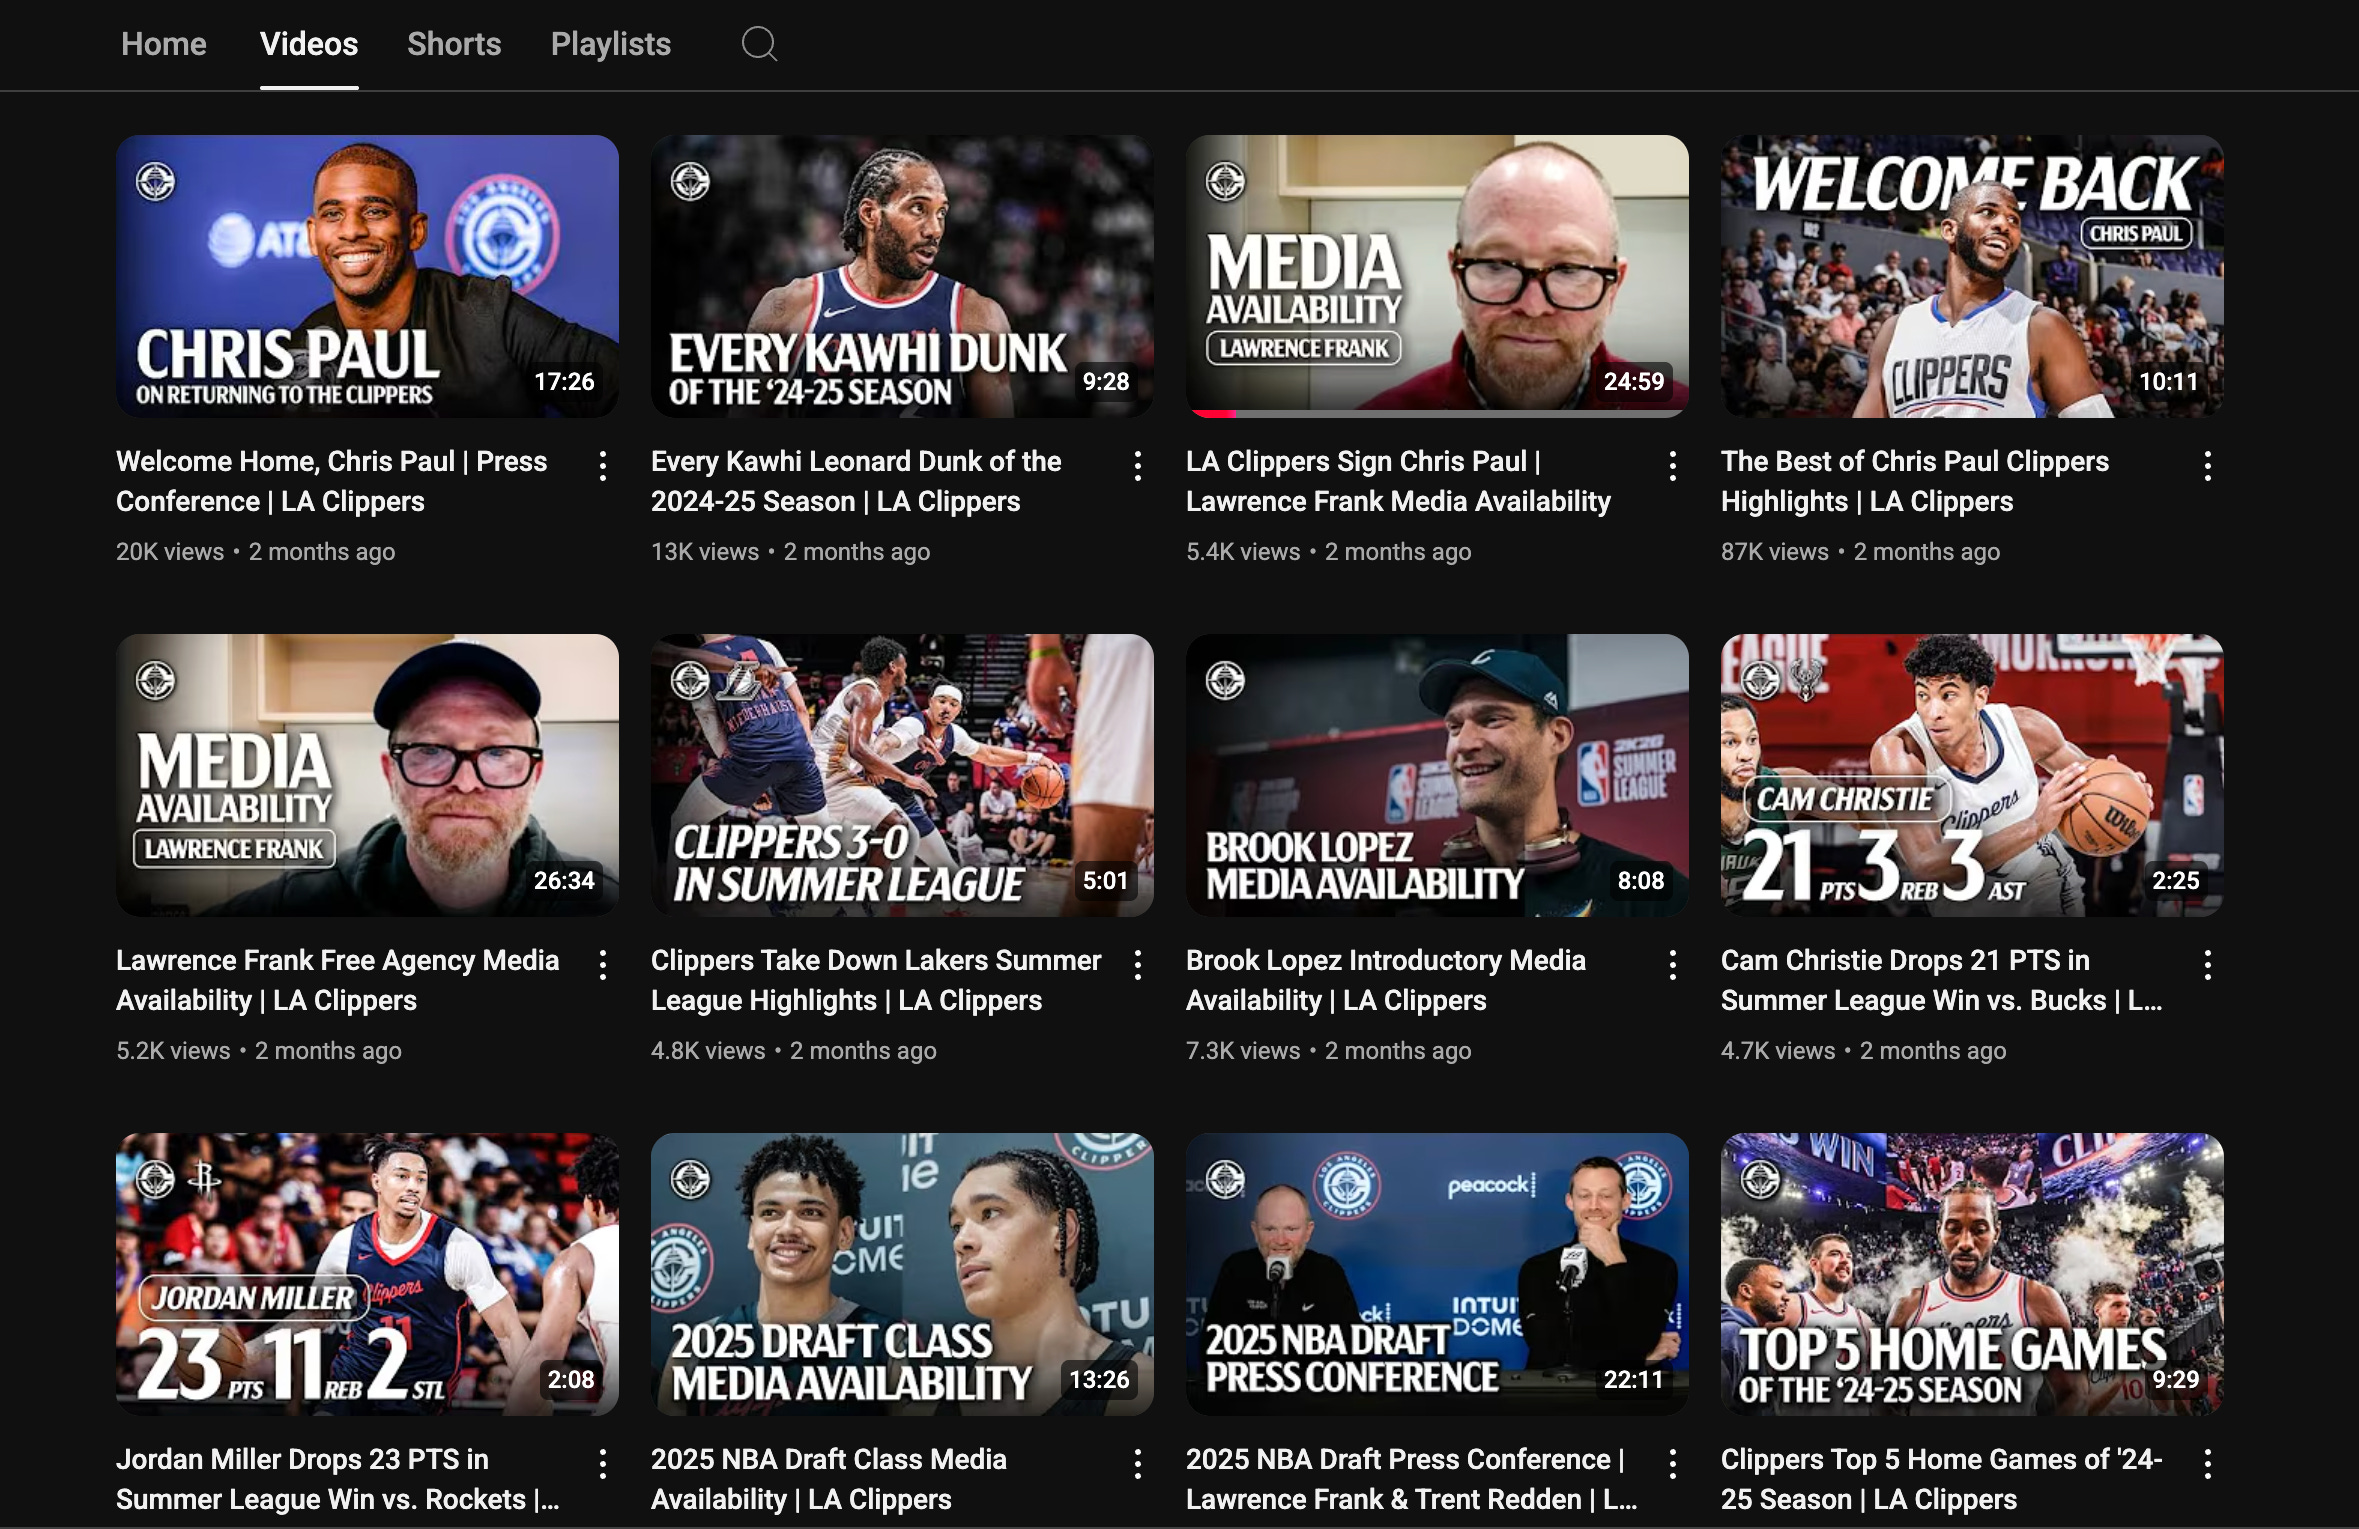Switch to the Shorts tab
Viewport: 2359px width, 1529px height.
point(454,44)
